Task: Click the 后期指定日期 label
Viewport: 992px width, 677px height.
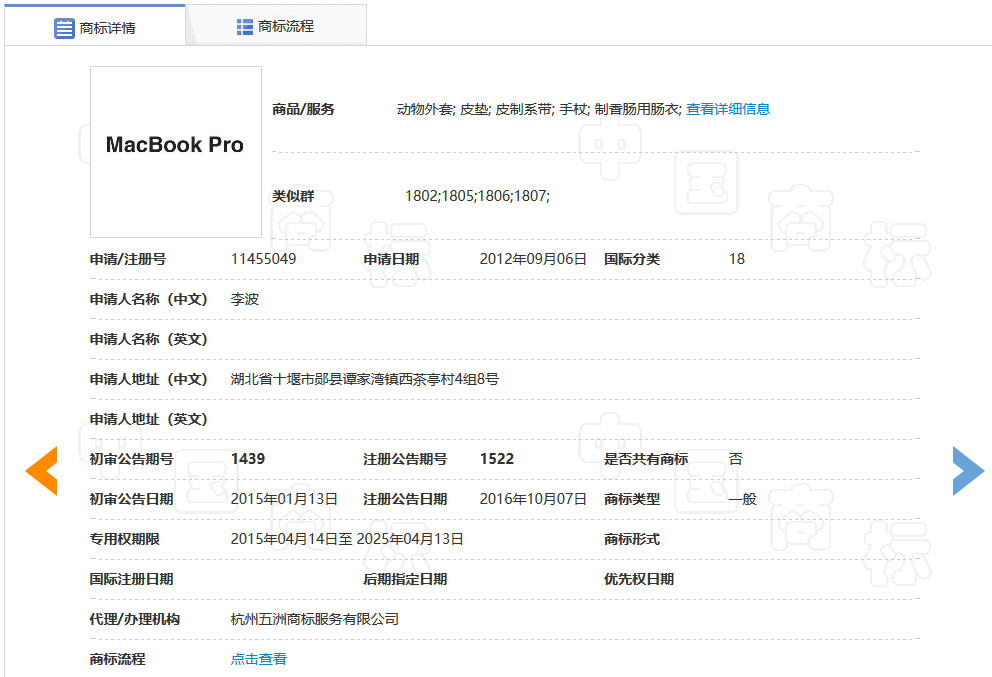Action: (x=405, y=579)
